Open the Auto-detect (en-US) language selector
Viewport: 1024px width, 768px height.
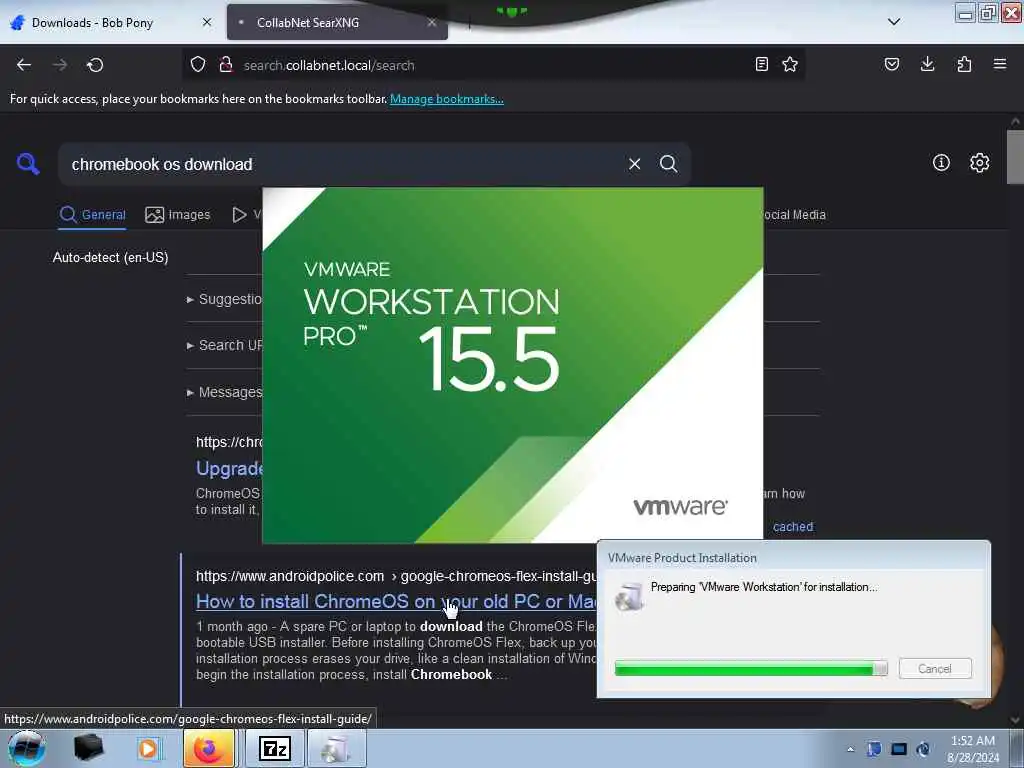[110, 257]
